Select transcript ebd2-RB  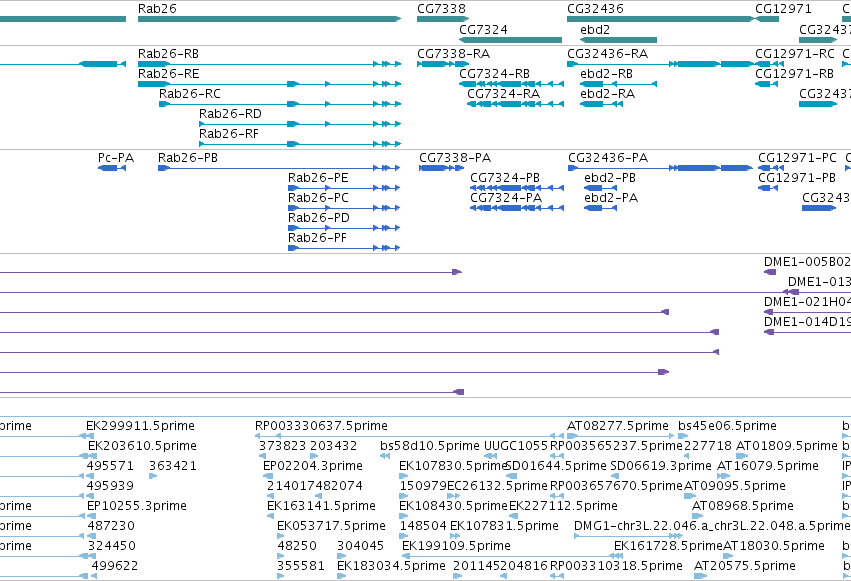coord(618,84)
